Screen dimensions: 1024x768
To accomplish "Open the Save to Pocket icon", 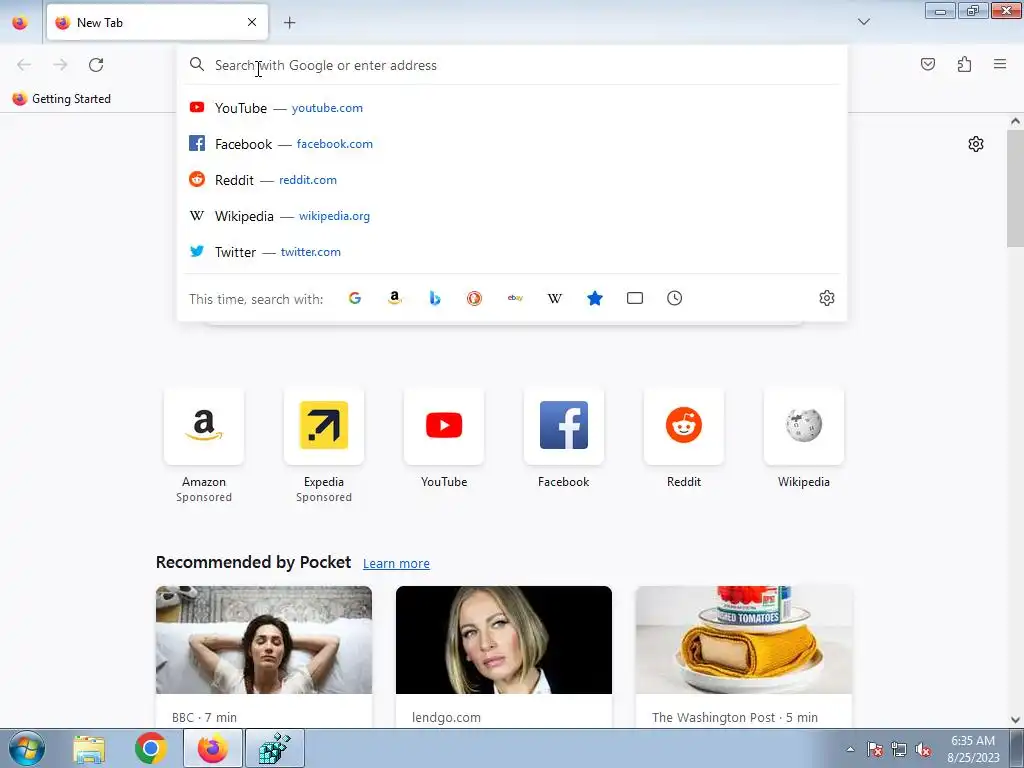I will pos(927,64).
